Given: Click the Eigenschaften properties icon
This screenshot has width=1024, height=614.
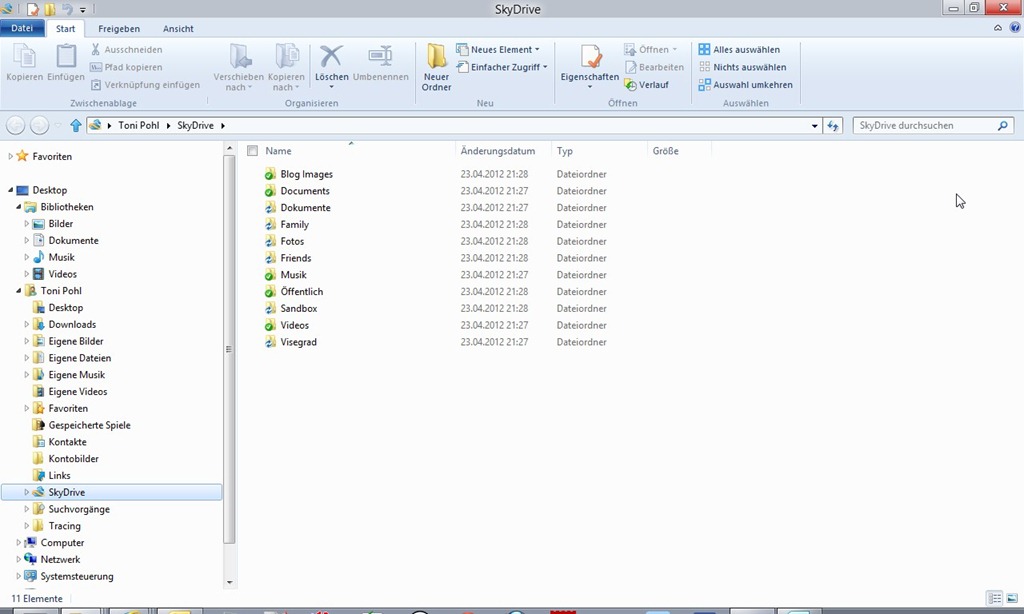Looking at the screenshot, I should tap(590, 58).
